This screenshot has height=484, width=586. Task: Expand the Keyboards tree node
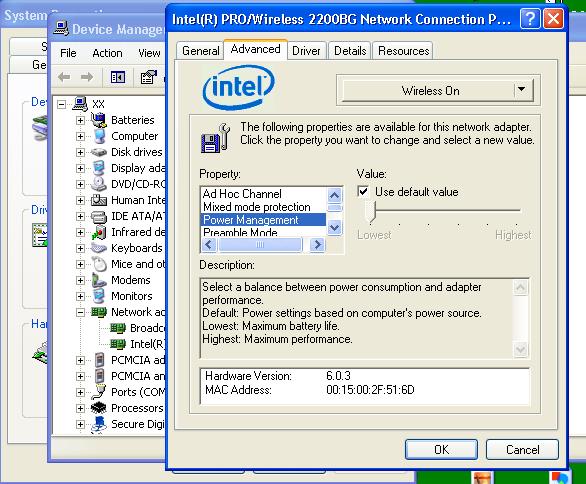click(x=80, y=249)
